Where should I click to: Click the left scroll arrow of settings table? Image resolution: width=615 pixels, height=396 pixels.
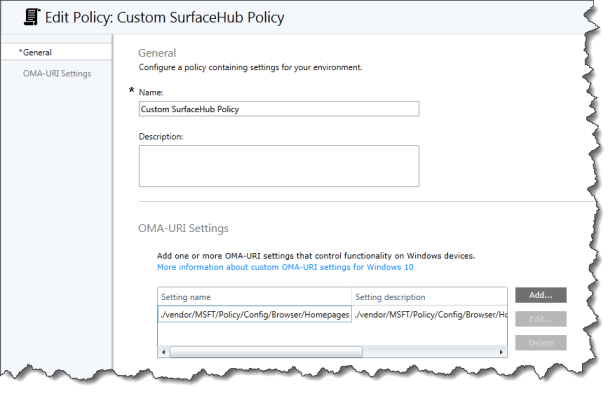click(x=164, y=352)
